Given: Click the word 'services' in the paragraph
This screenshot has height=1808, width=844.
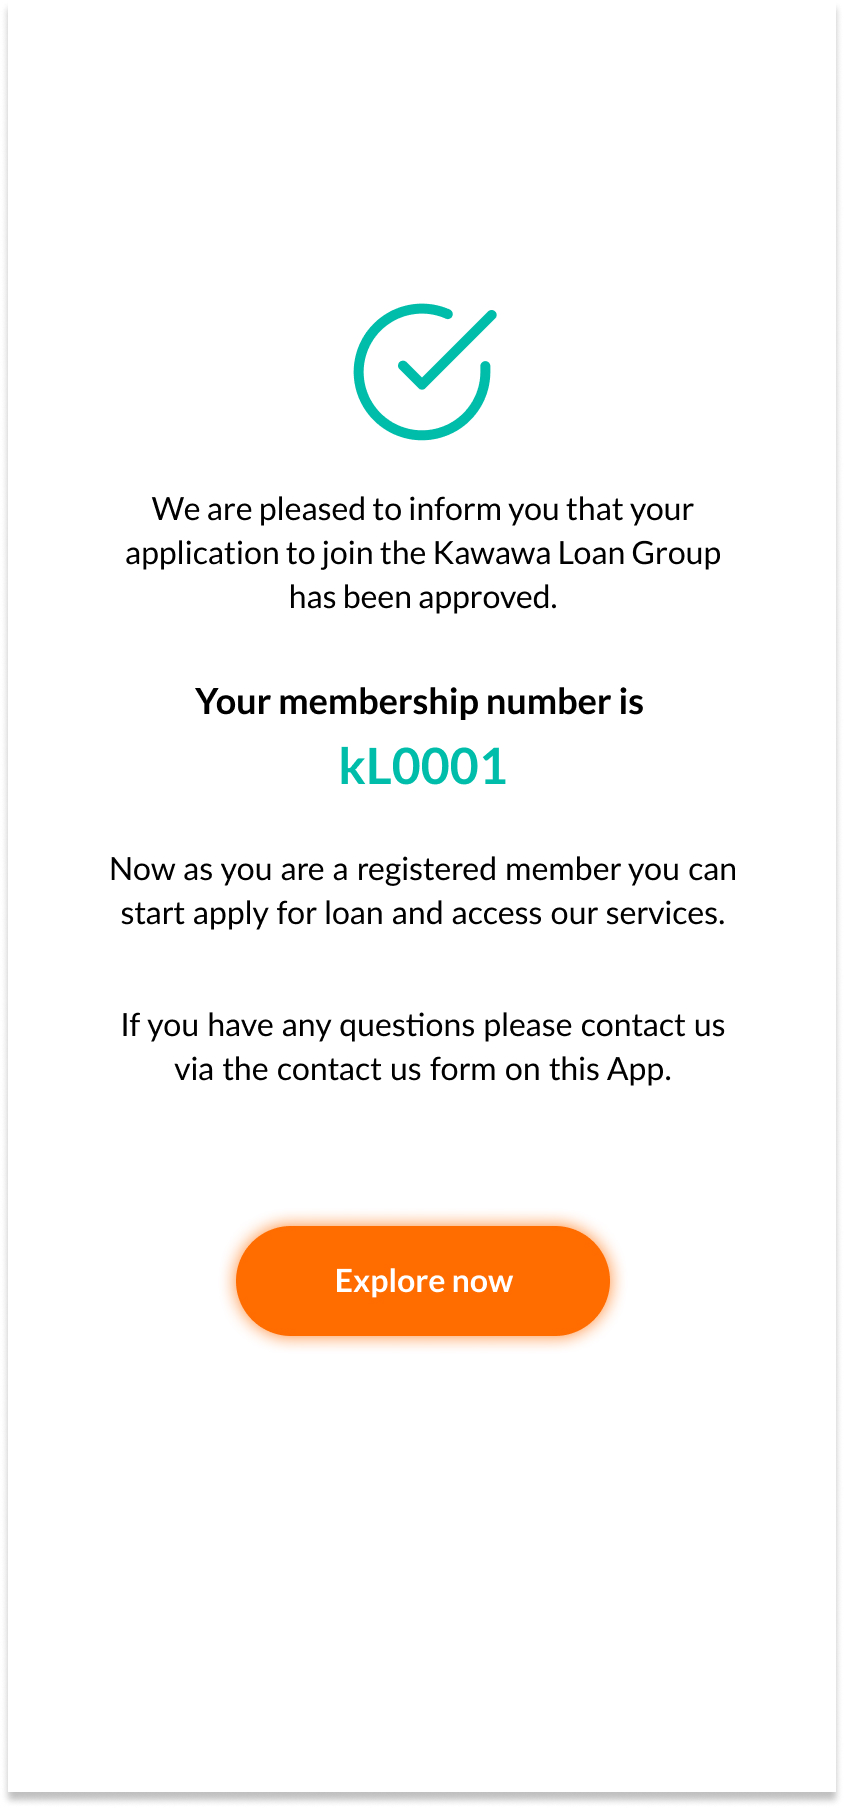Looking at the screenshot, I should (663, 913).
